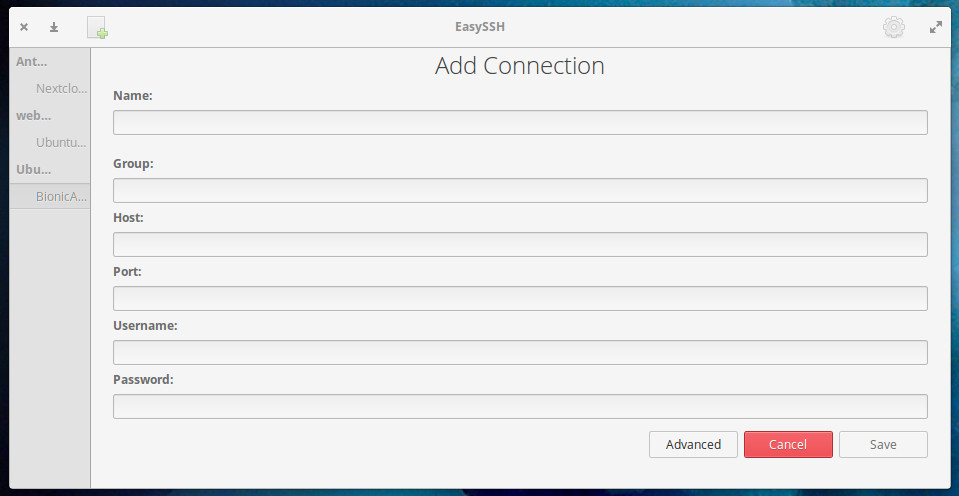Image resolution: width=959 pixels, height=496 pixels.
Task: Click the add new connection icon
Action: [97, 28]
